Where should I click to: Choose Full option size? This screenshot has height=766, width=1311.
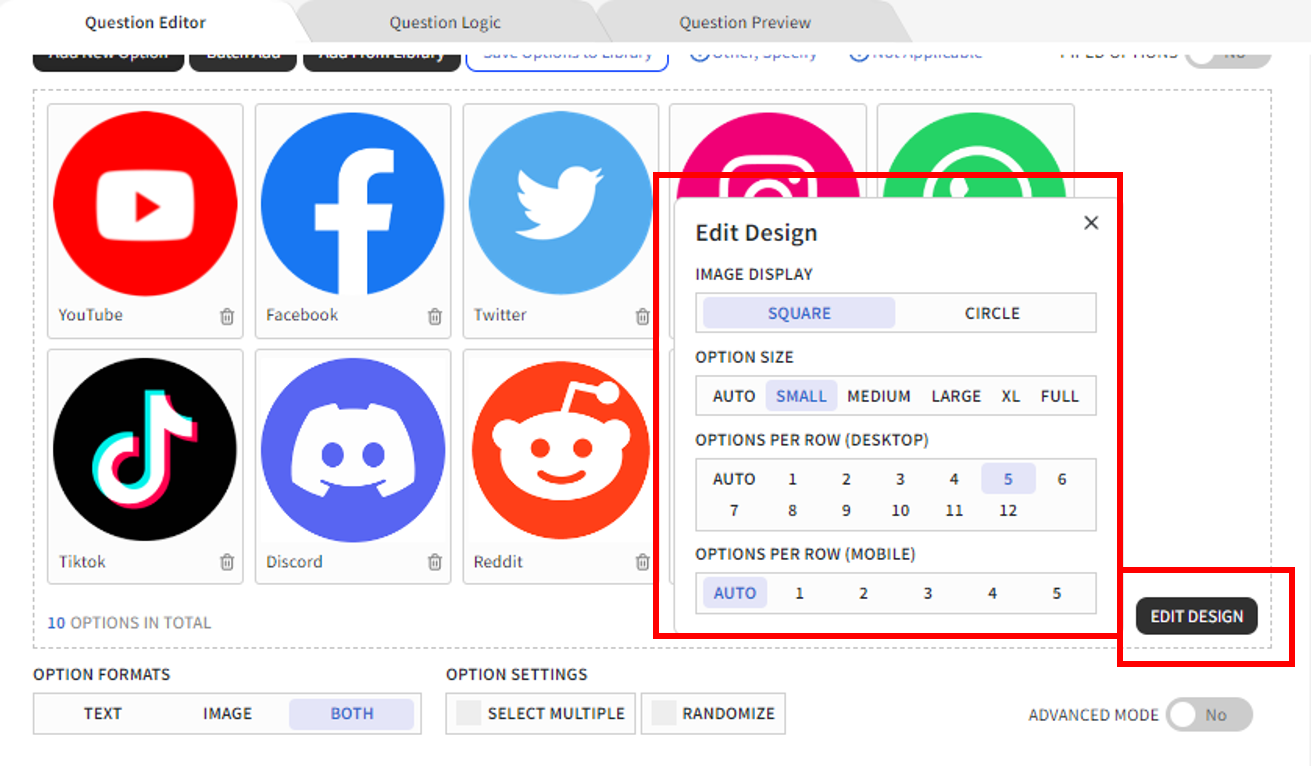point(1060,396)
